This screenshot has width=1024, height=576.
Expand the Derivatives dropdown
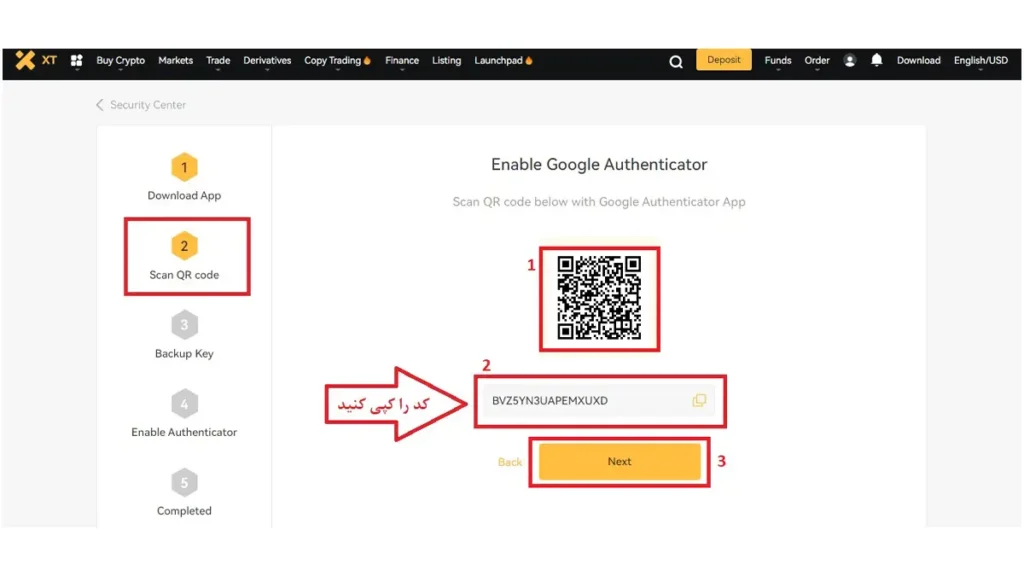click(267, 61)
